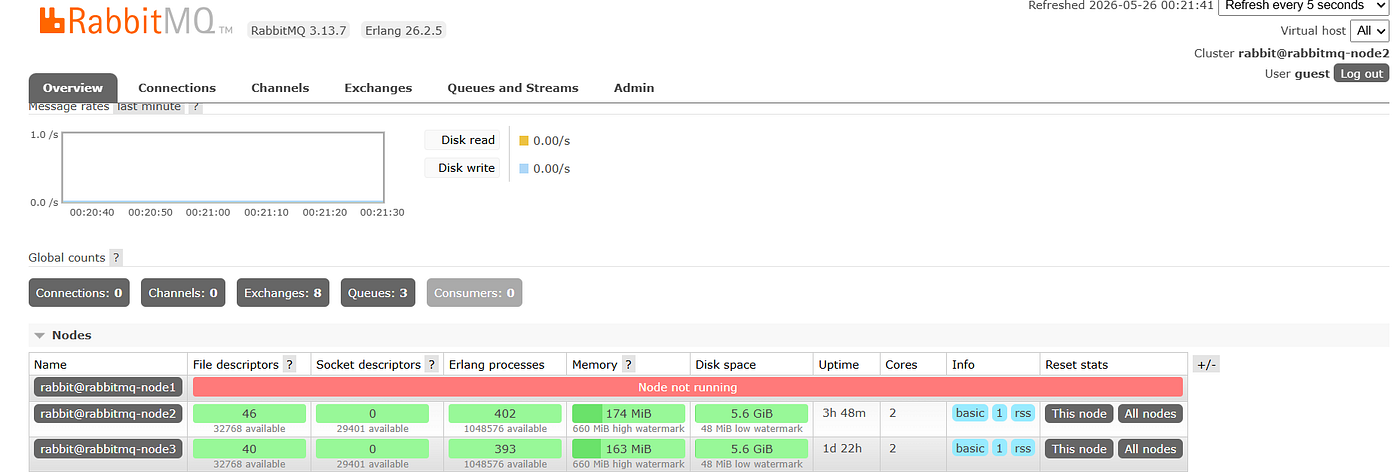1400x472 pixels.
Task: Open node rabbit@rabbitmq-node3 details
Action: (108, 449)
